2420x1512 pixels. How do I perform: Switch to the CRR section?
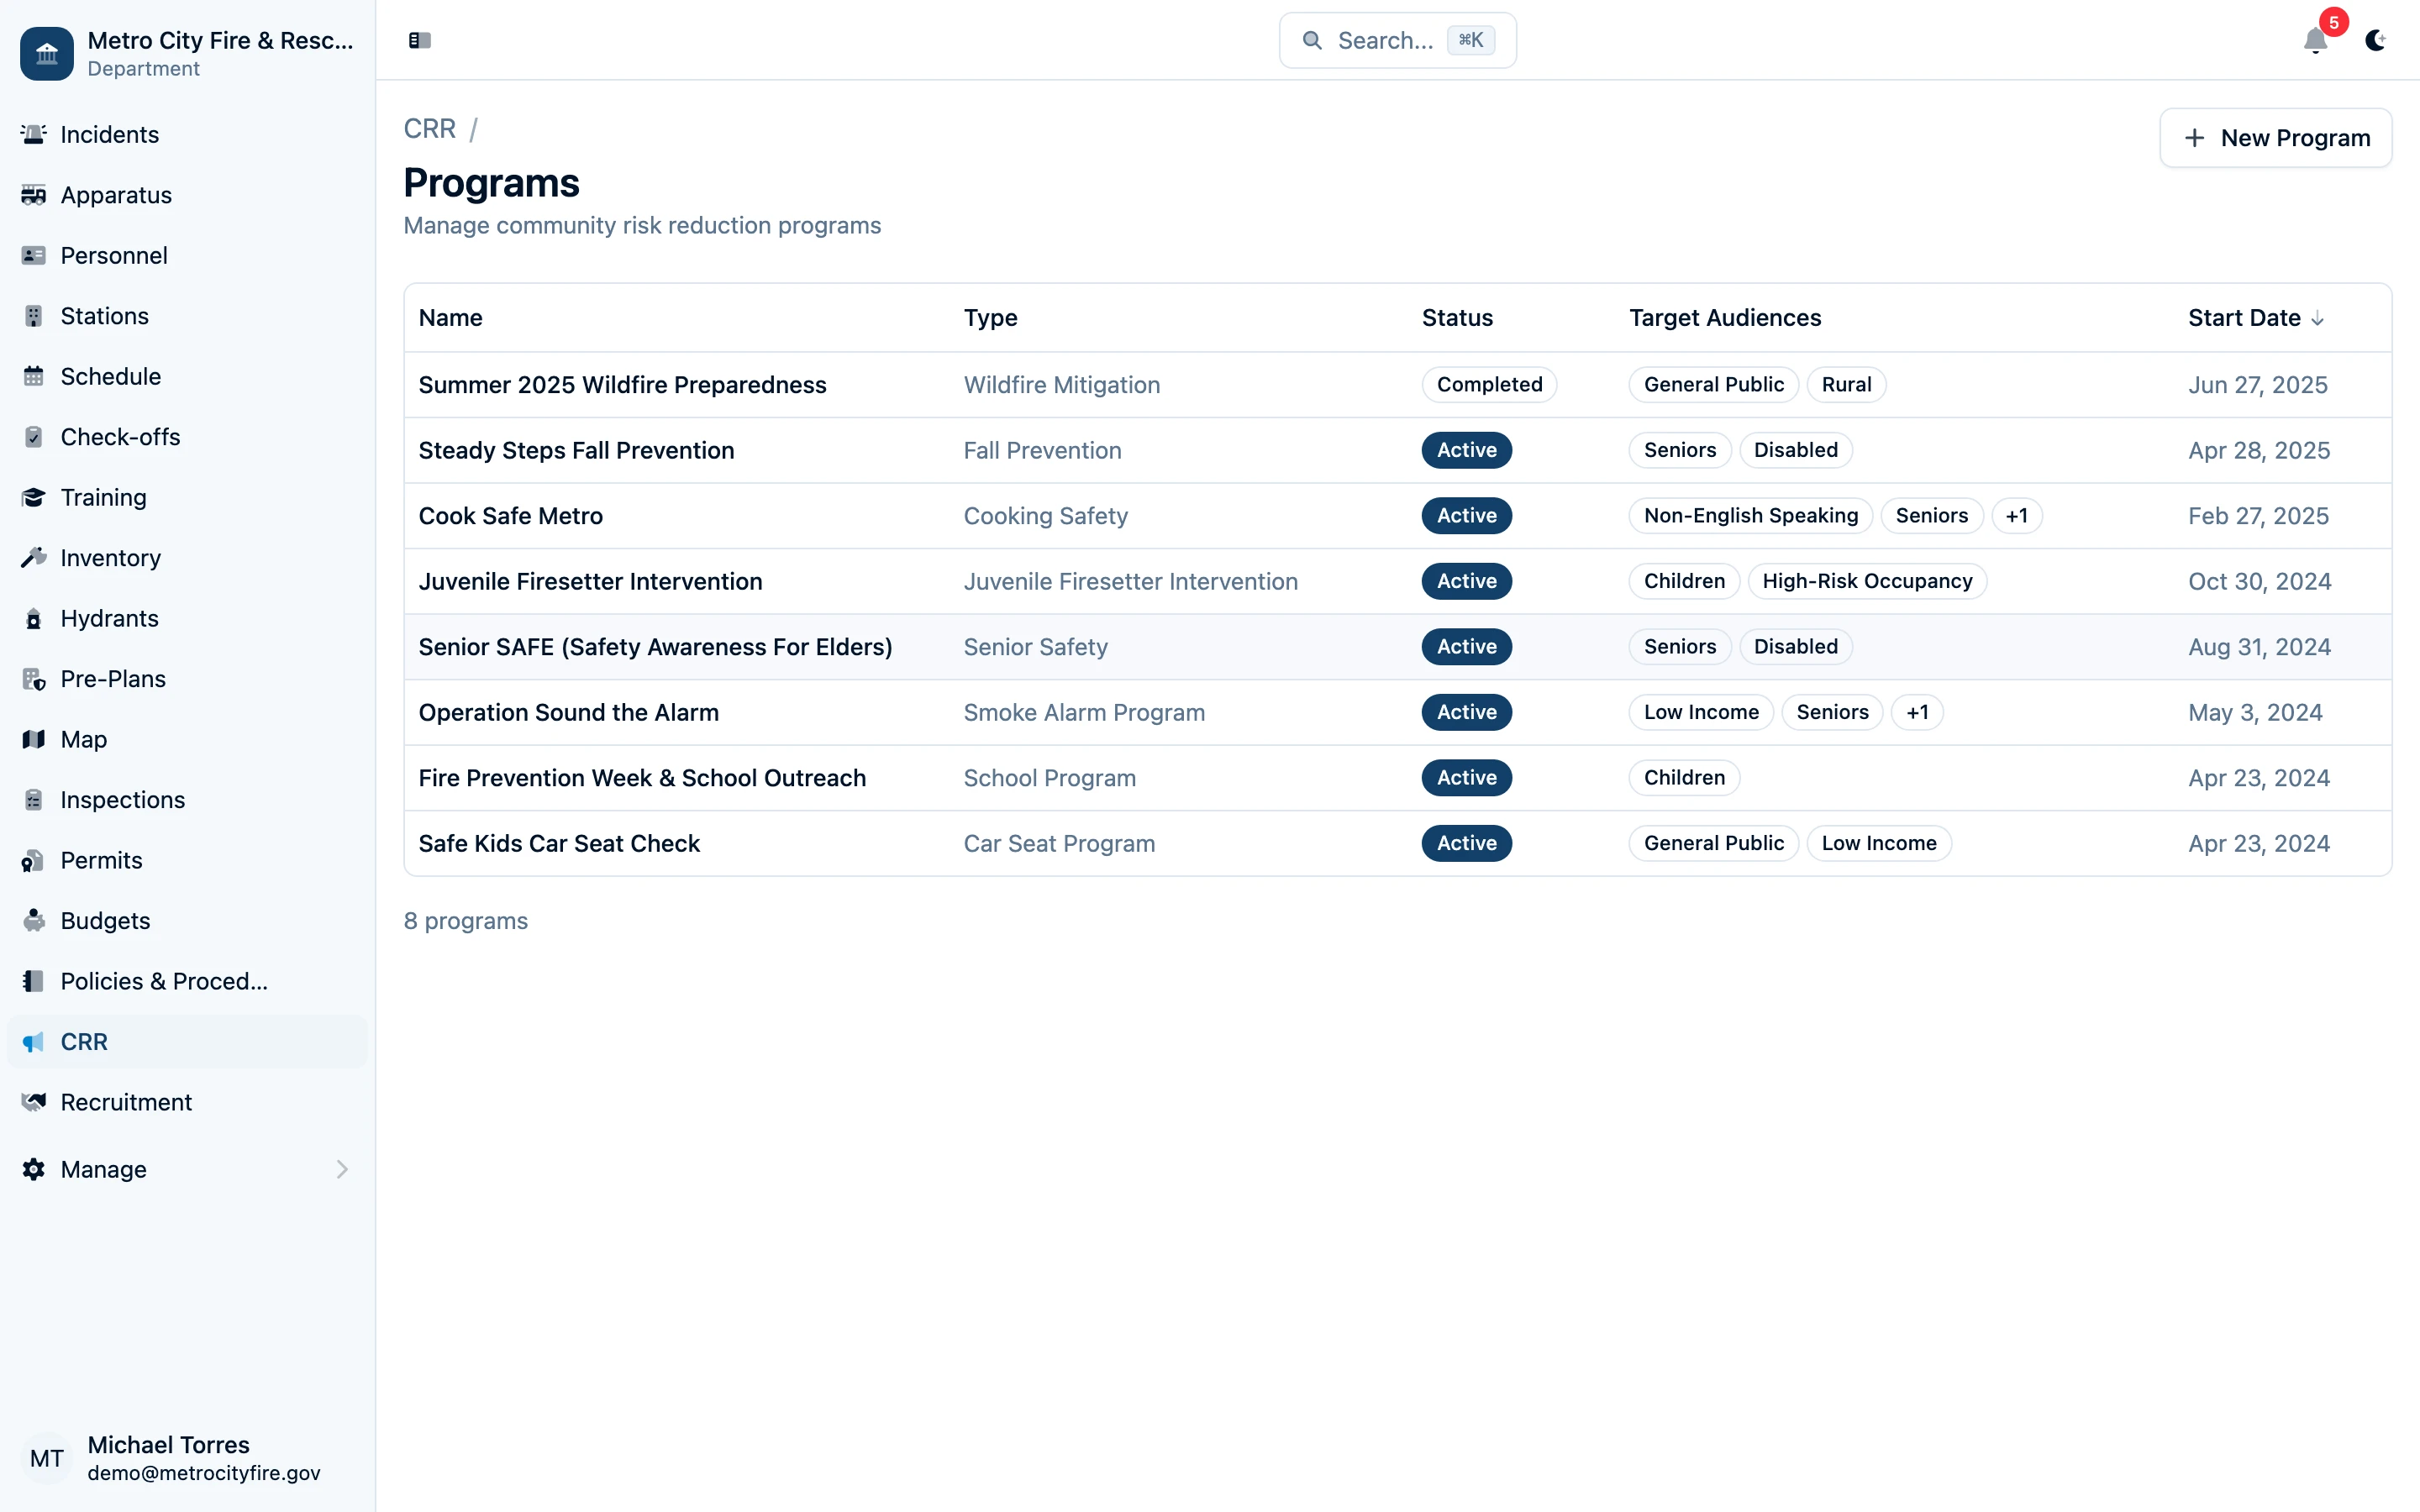coord(86,1041)
